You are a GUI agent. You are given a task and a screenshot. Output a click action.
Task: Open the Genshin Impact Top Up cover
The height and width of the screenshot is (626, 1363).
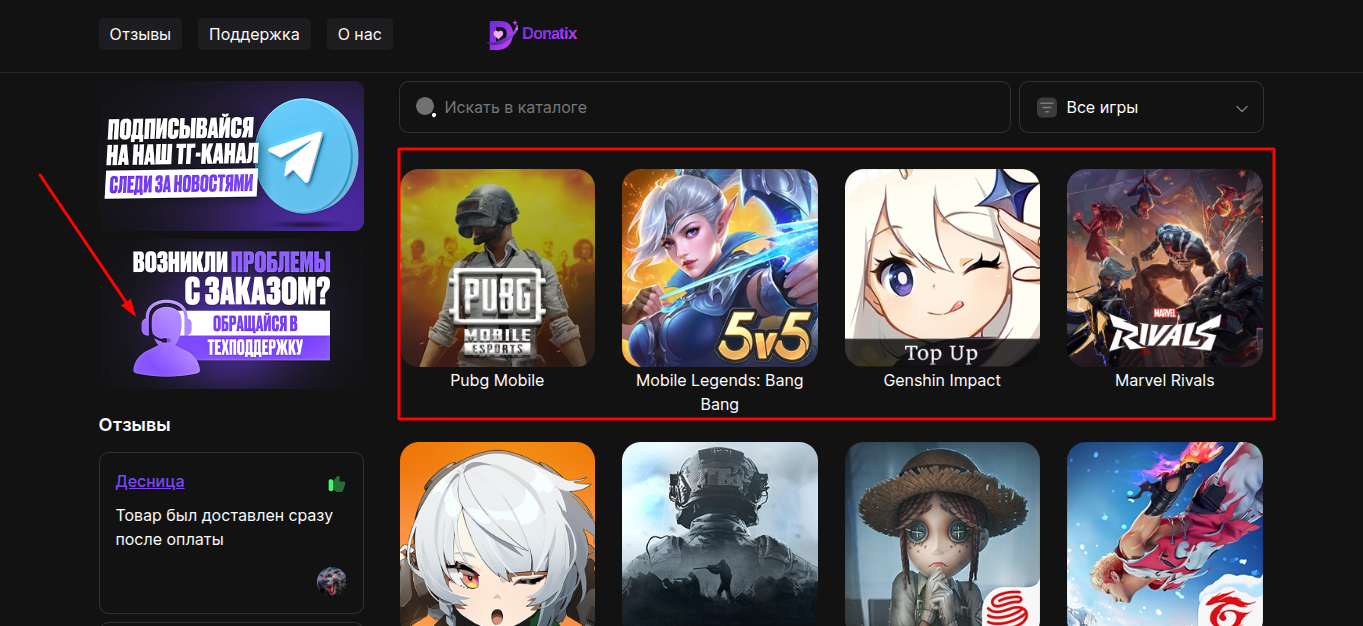tap(942, 268)
